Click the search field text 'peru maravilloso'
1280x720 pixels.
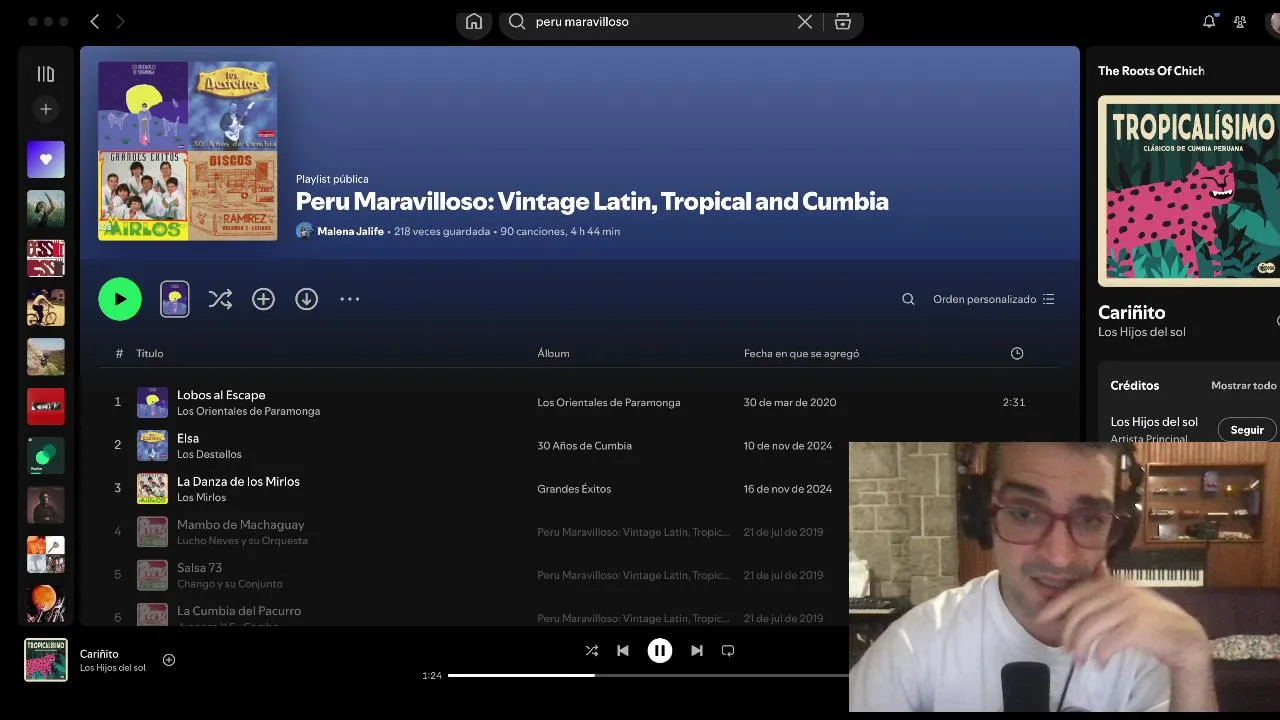coord(582,21)
